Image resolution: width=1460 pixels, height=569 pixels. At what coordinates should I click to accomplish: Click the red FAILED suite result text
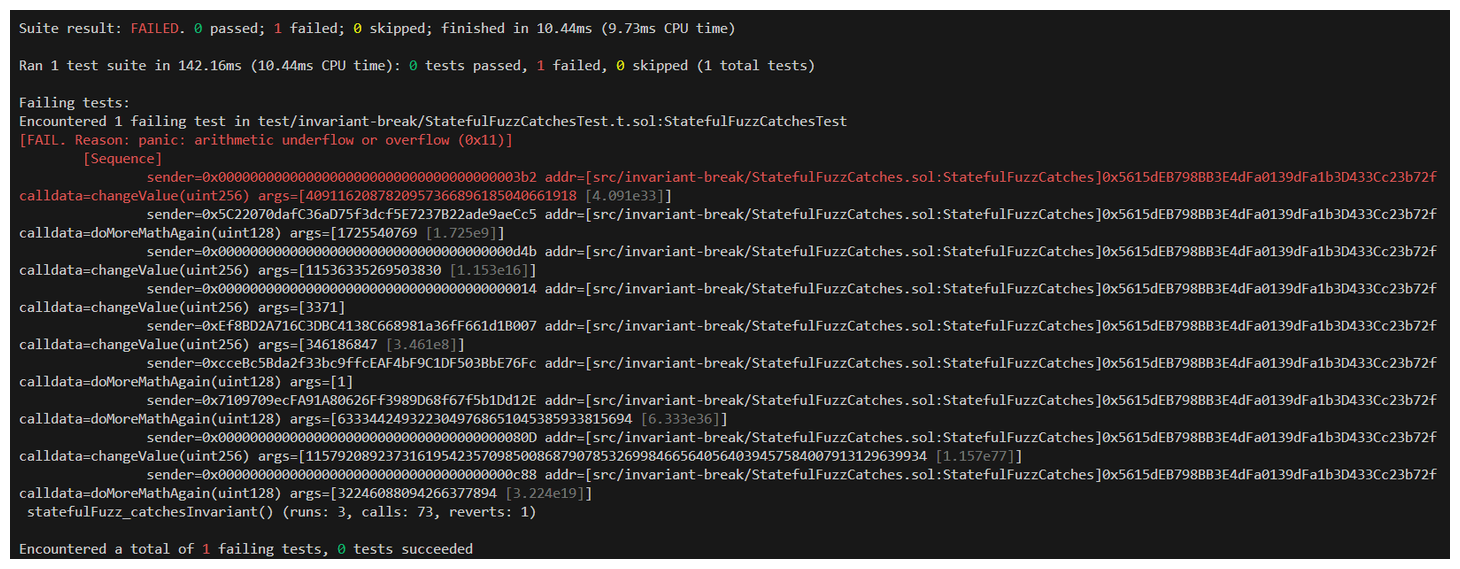[x=156, y=28]
